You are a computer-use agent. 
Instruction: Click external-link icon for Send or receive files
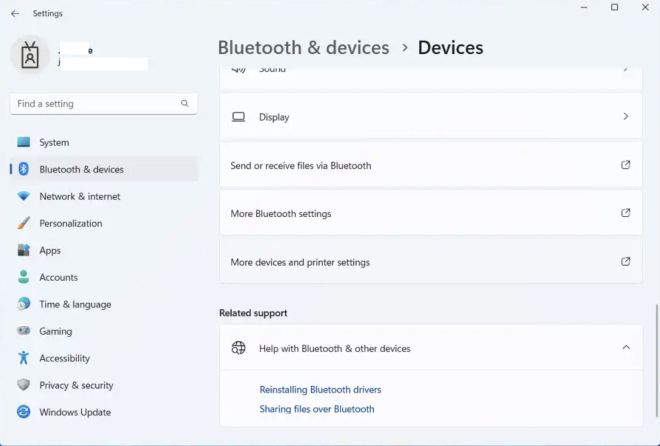pyautogui.click(x=625, y=165)
